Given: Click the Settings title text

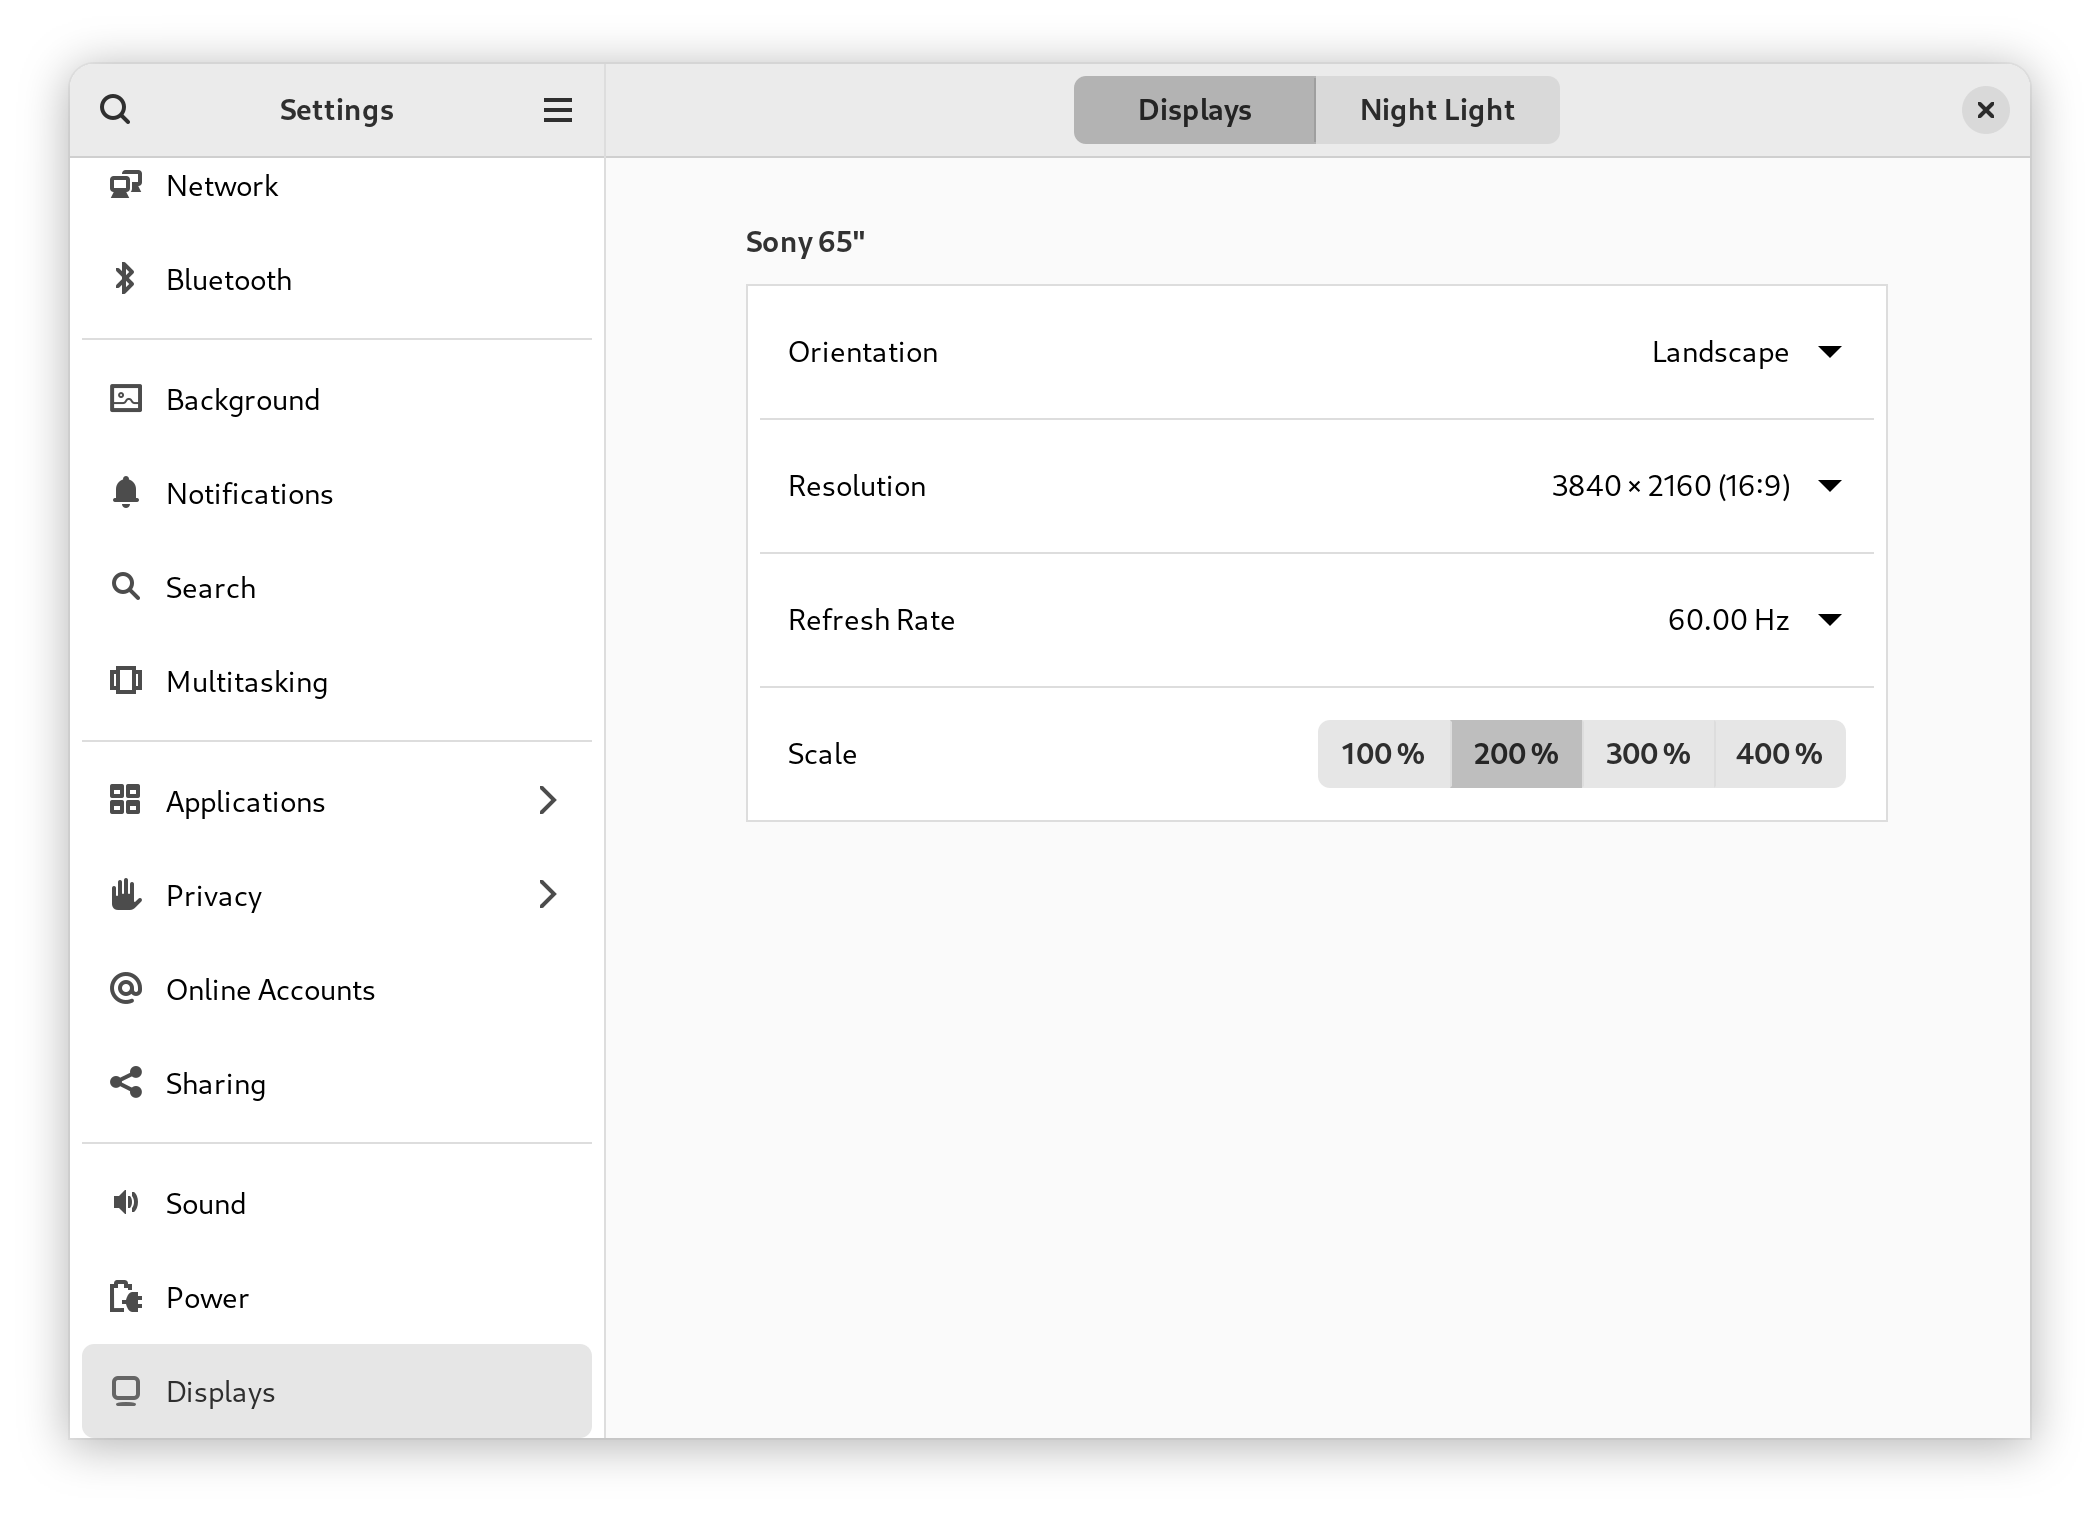Looking at the screenshot, I should 336,110.
